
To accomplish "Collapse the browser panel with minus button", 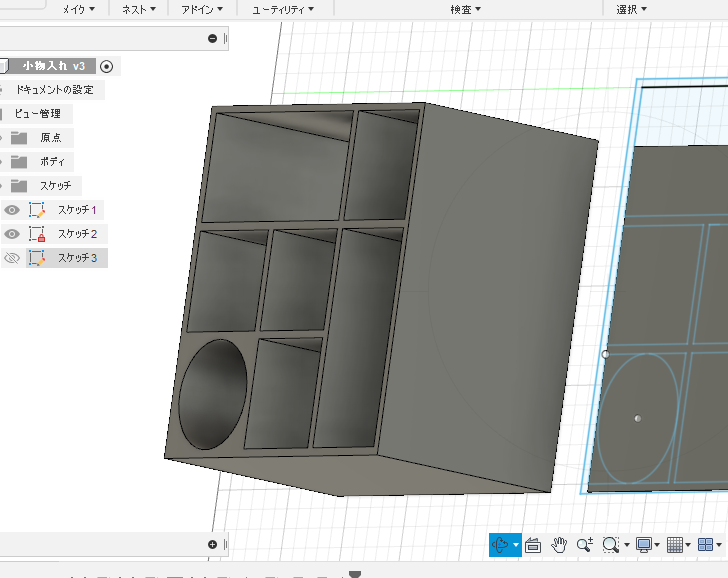I will tap(212, 39).
